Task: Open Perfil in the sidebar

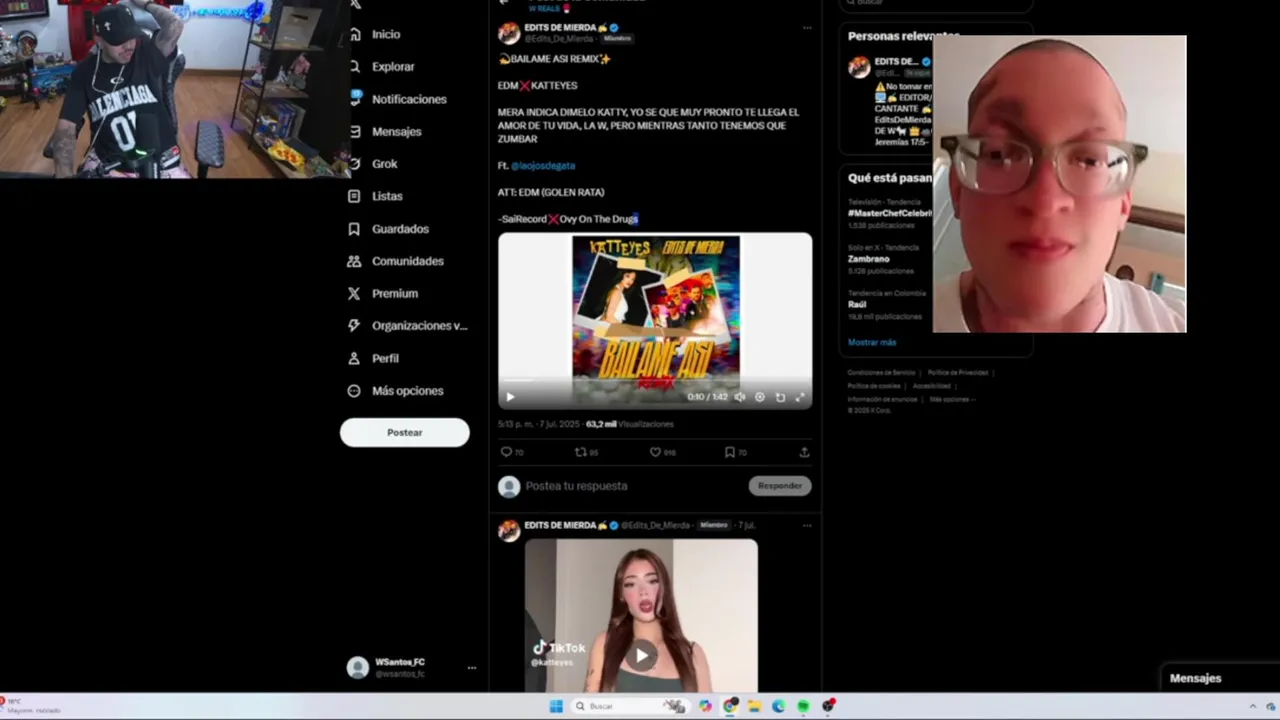Action: [374, 358]
